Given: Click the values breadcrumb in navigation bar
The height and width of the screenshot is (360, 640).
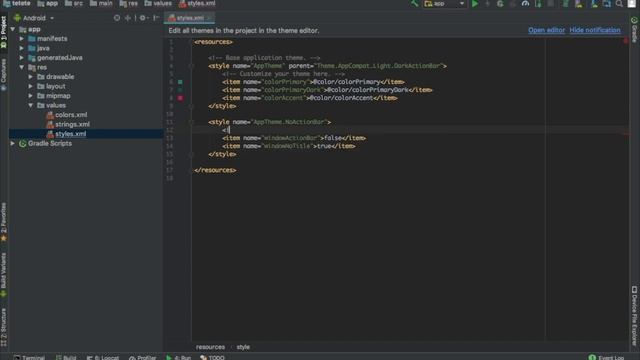Looking at the screenshot, I should 158,4.
